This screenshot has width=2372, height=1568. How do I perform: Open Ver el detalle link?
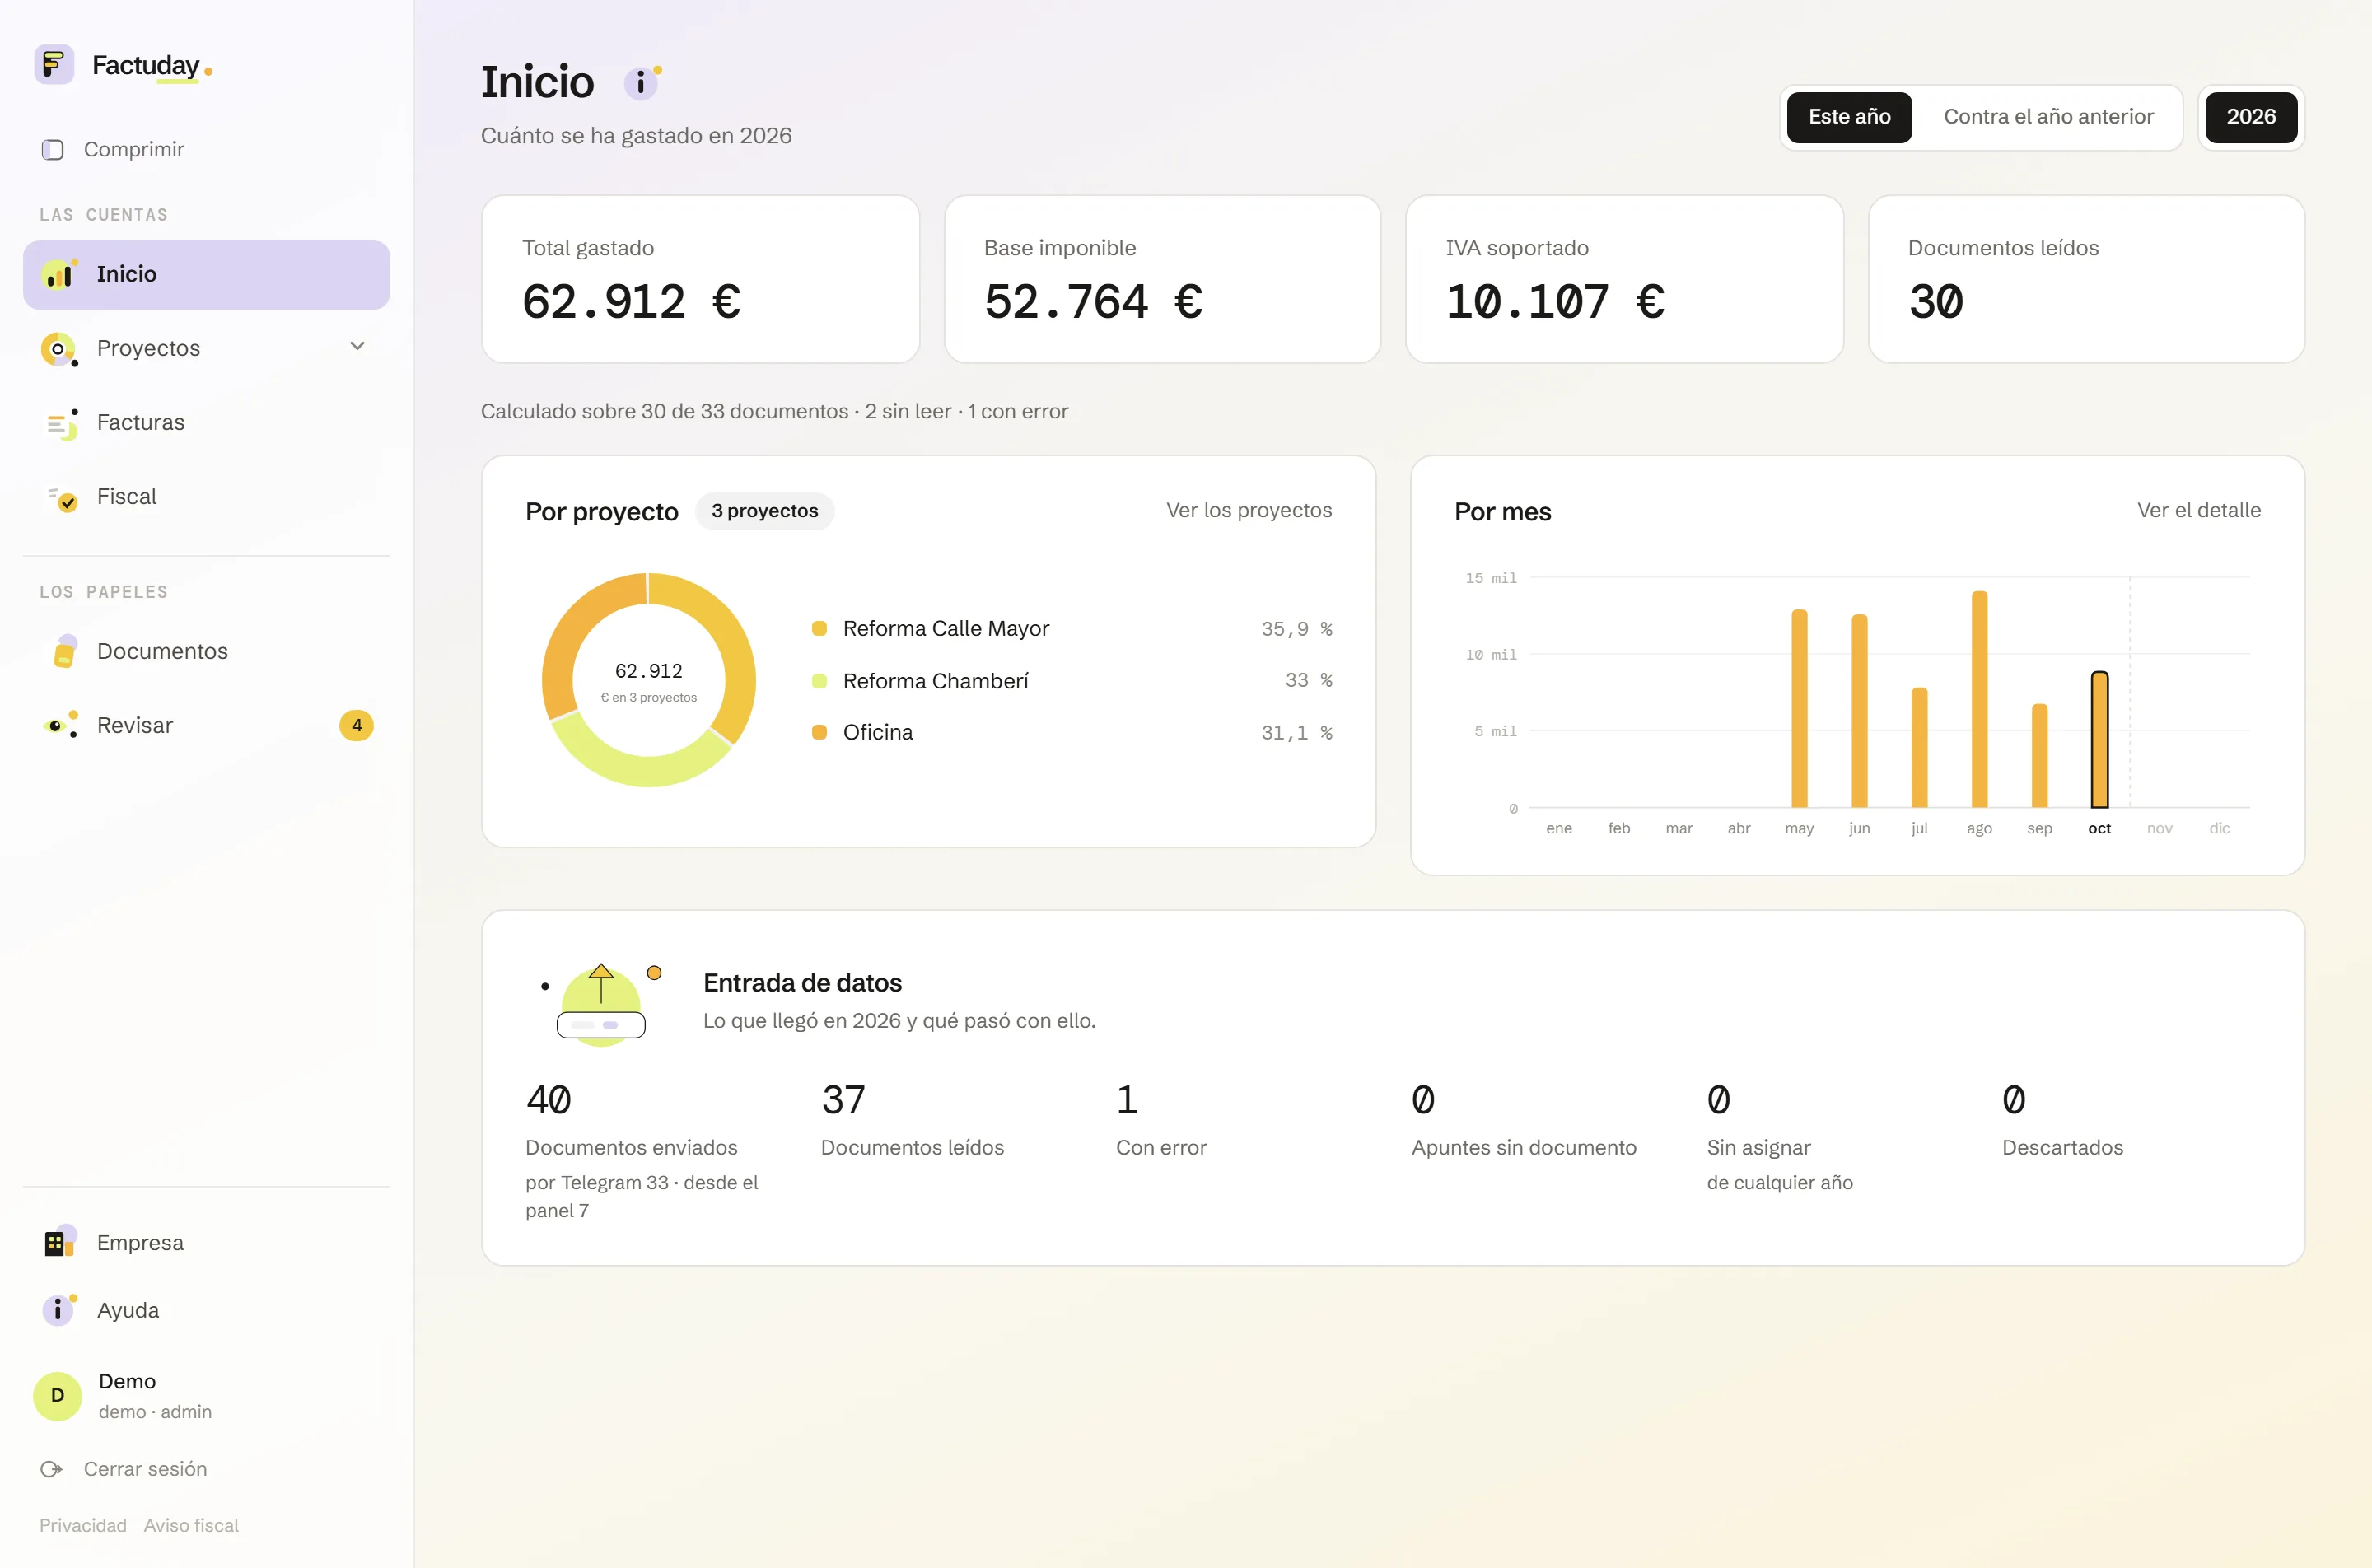[2199, 510]
